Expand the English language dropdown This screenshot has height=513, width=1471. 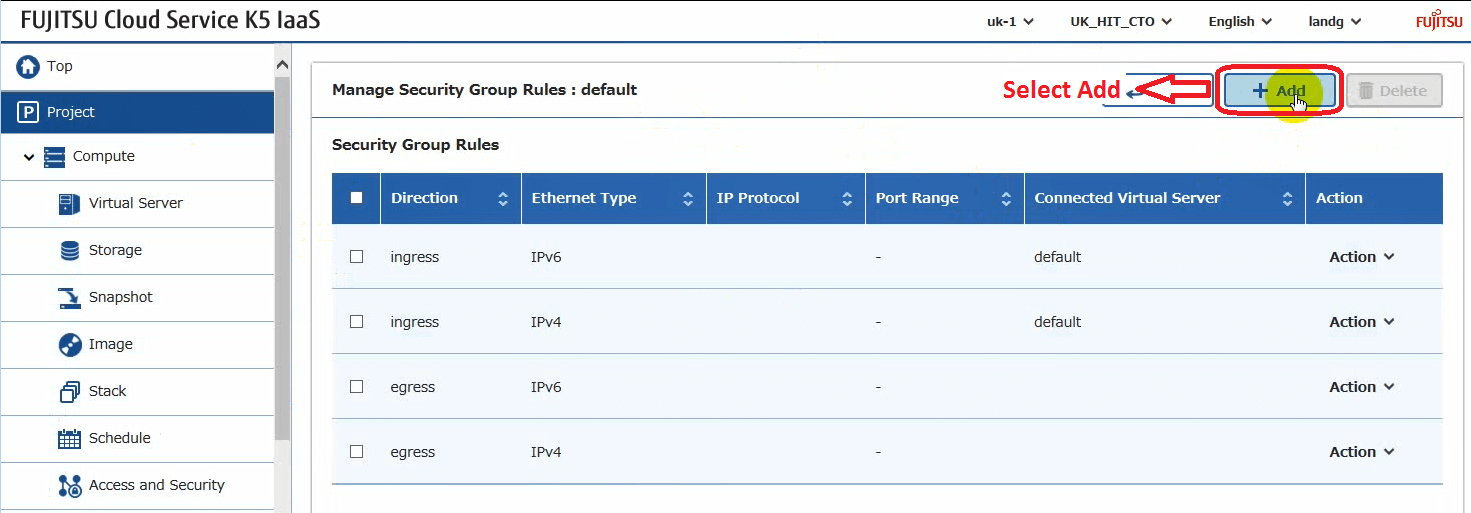pos(1239,22)
